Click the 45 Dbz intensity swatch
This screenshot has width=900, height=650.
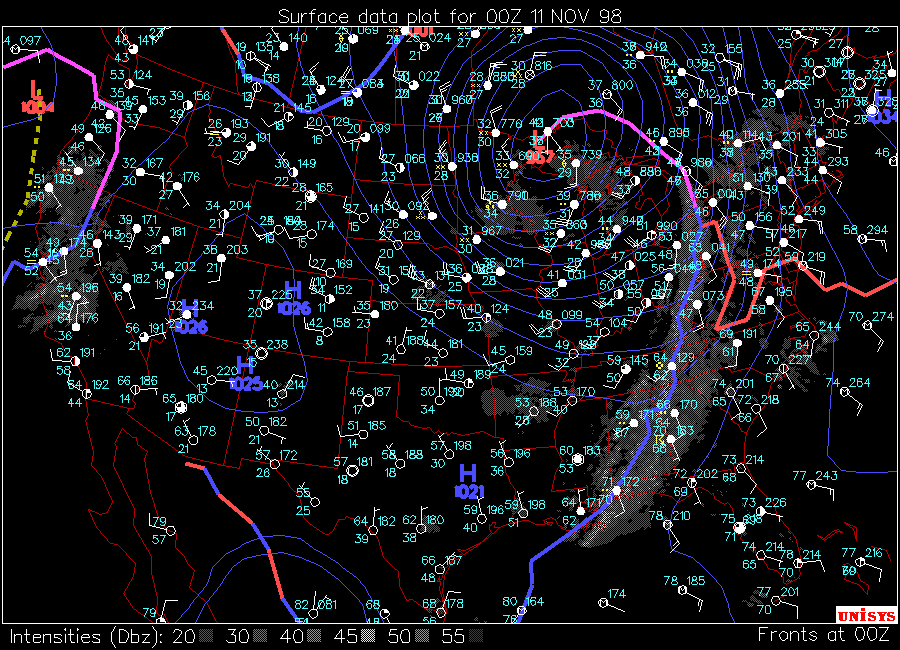coord(369,636)
